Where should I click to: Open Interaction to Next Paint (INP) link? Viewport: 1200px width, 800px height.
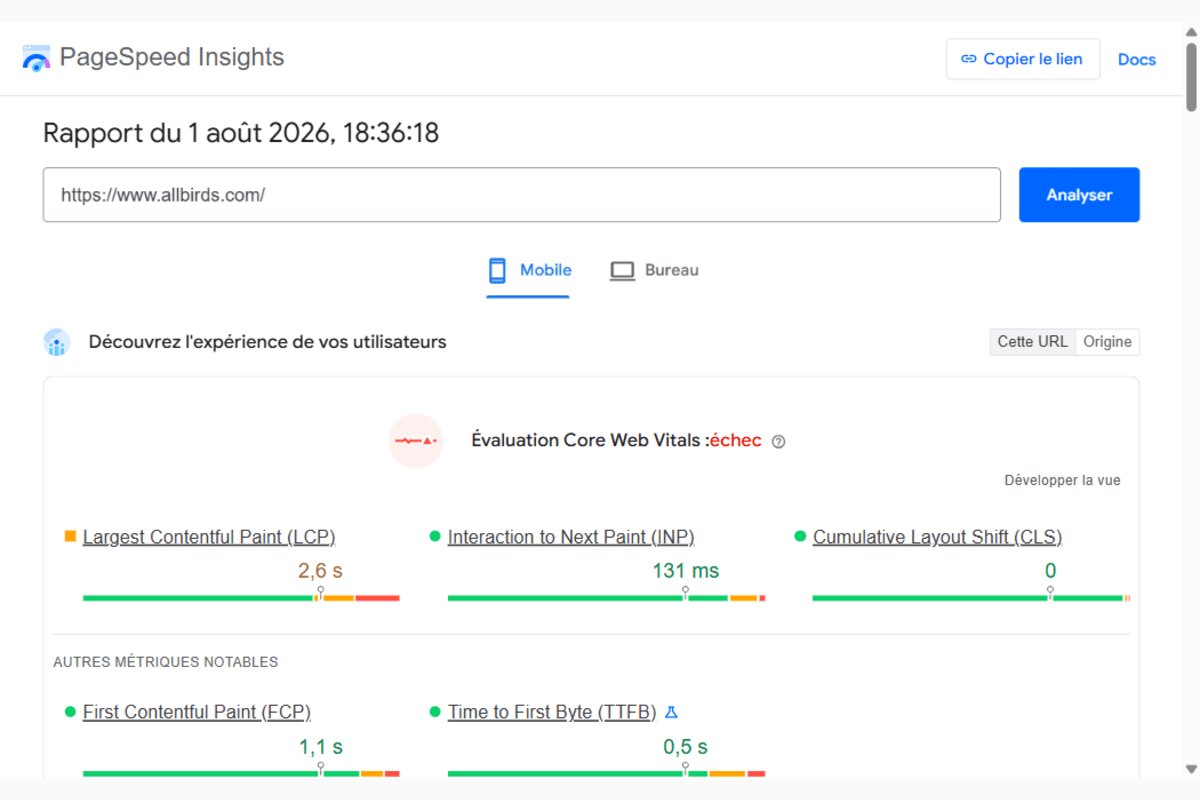pyautogui.click(x=571, y=537)
